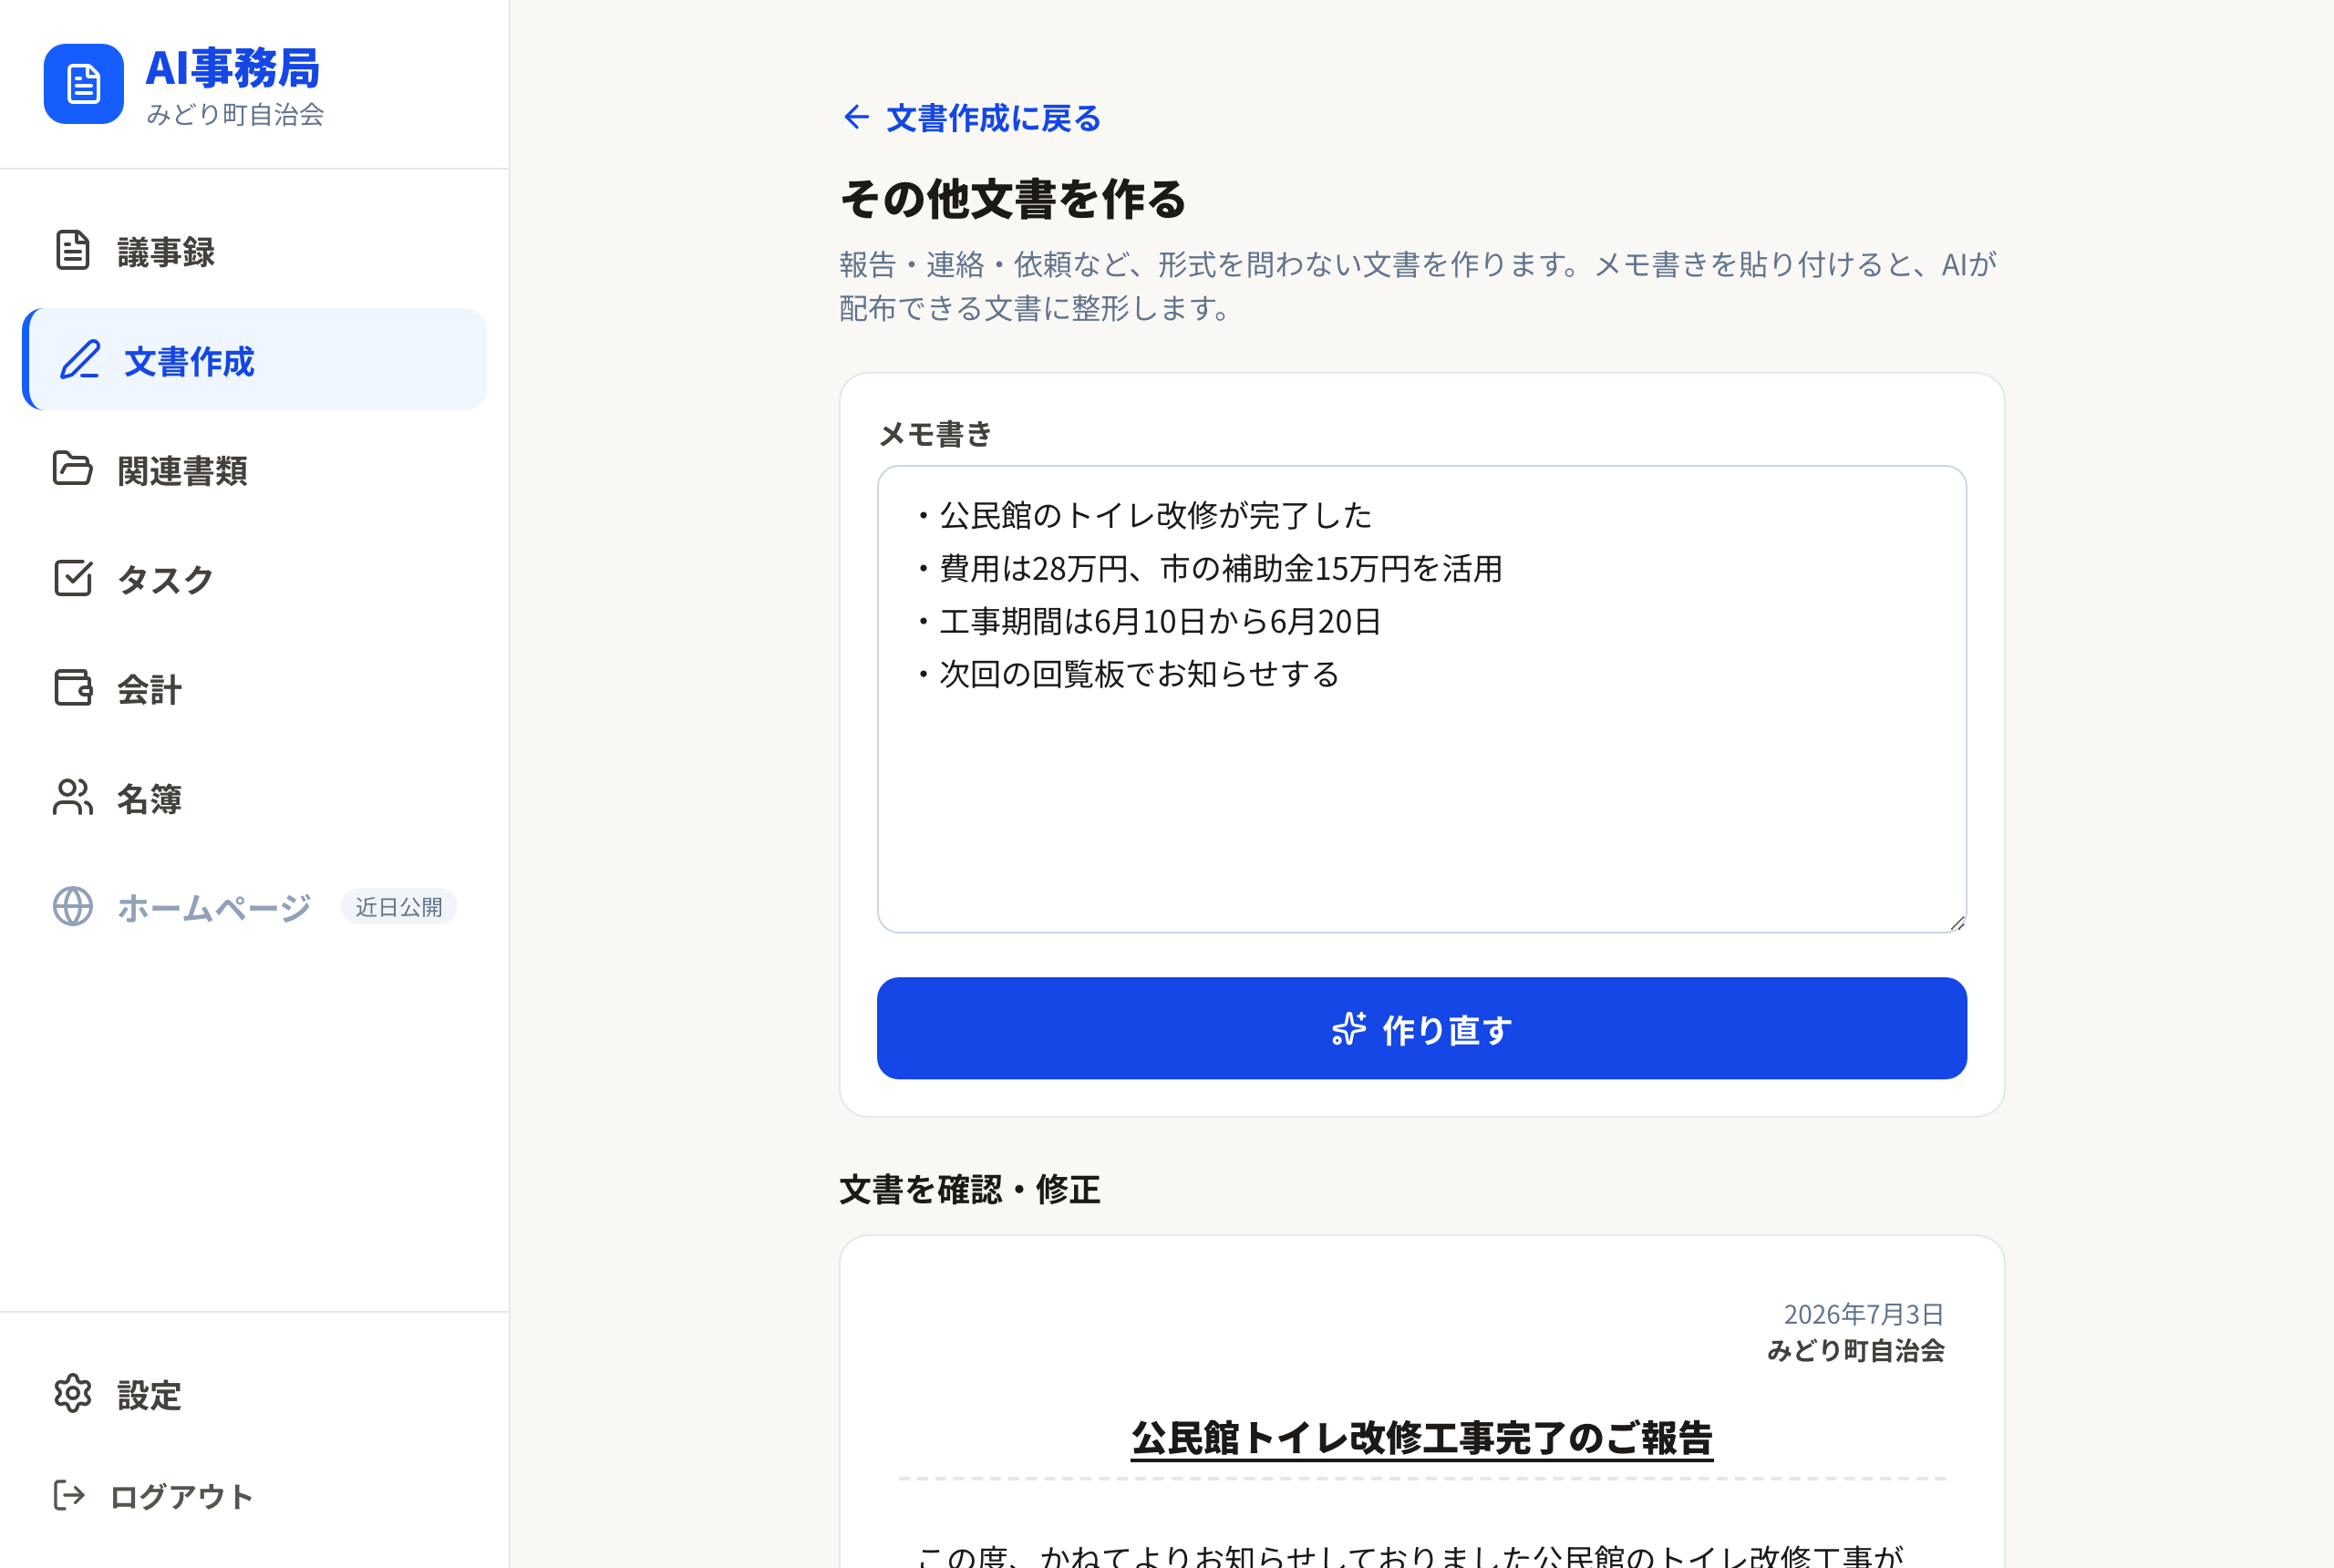Click the AI事務局 blue document logo icon

pos(83,84)
